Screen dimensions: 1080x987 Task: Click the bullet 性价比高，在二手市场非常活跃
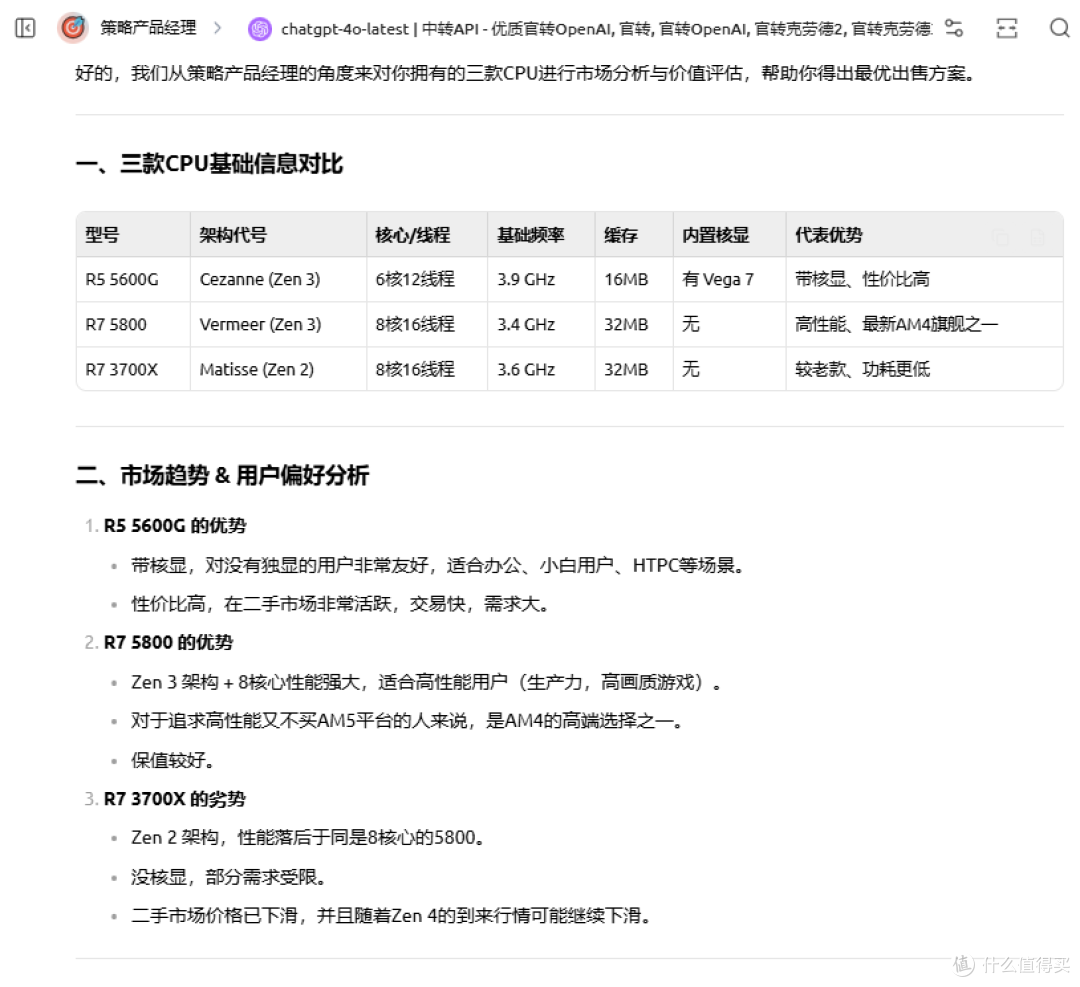[340, 604]
